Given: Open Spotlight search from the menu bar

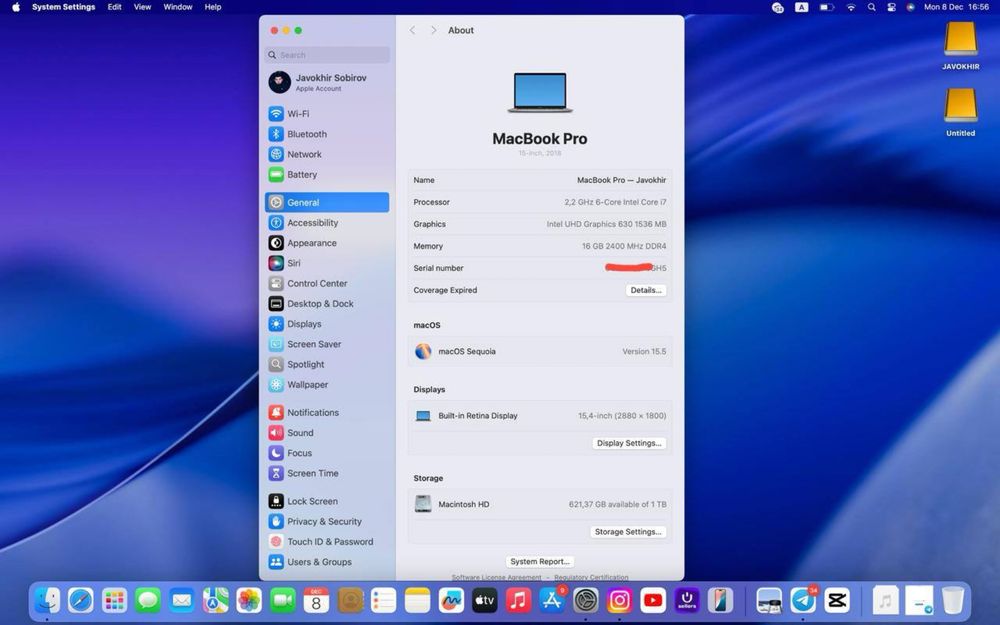Looking at the screenshot, I should (x=871, y=7).
